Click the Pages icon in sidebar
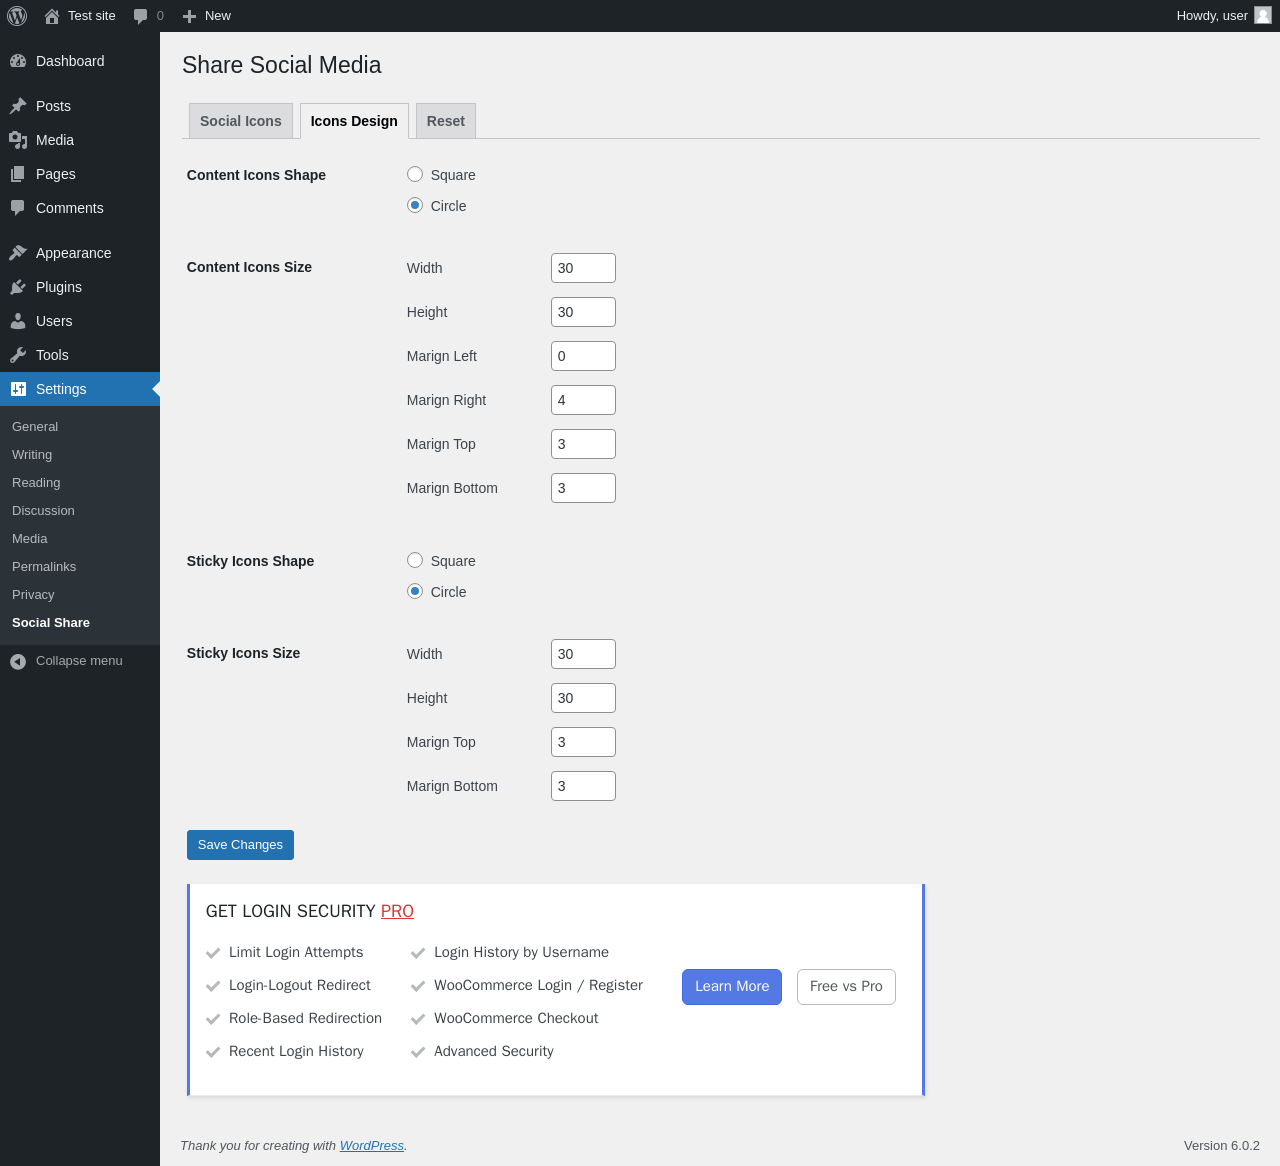 click(18, 174)
